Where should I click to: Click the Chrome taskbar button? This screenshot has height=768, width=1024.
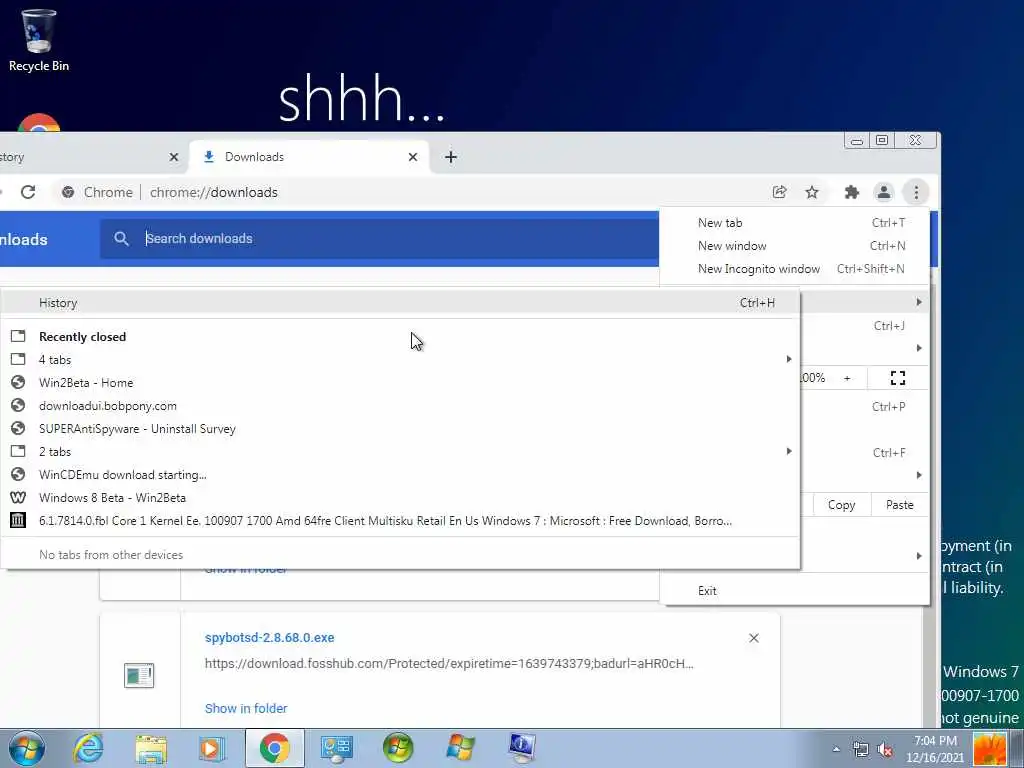[x=275, y=748]
